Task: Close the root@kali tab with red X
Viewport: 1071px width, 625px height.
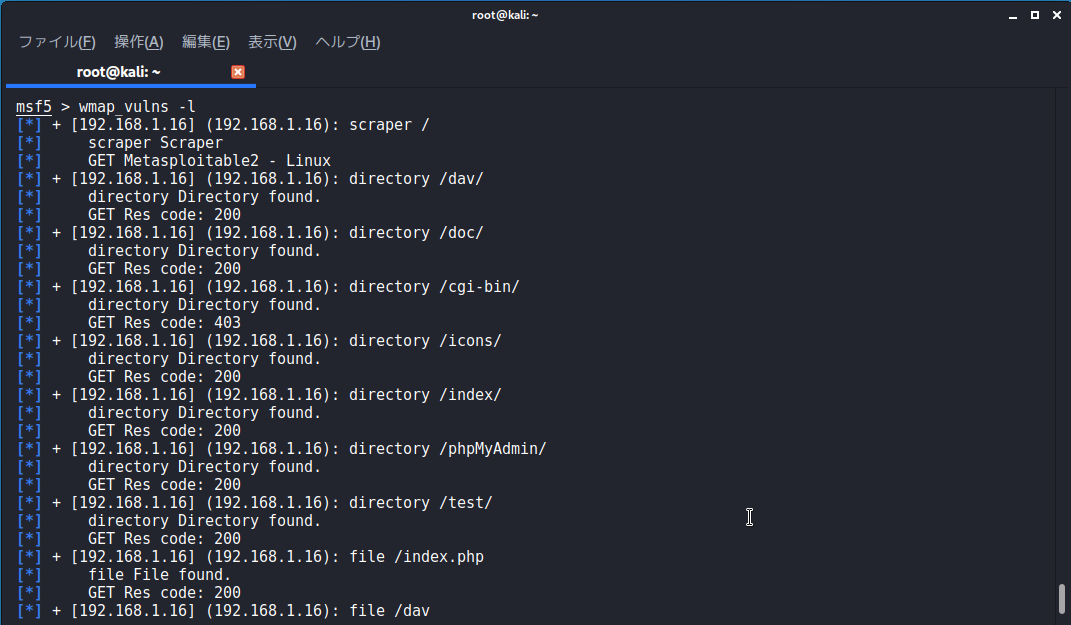Action: [x=238, y=72]
